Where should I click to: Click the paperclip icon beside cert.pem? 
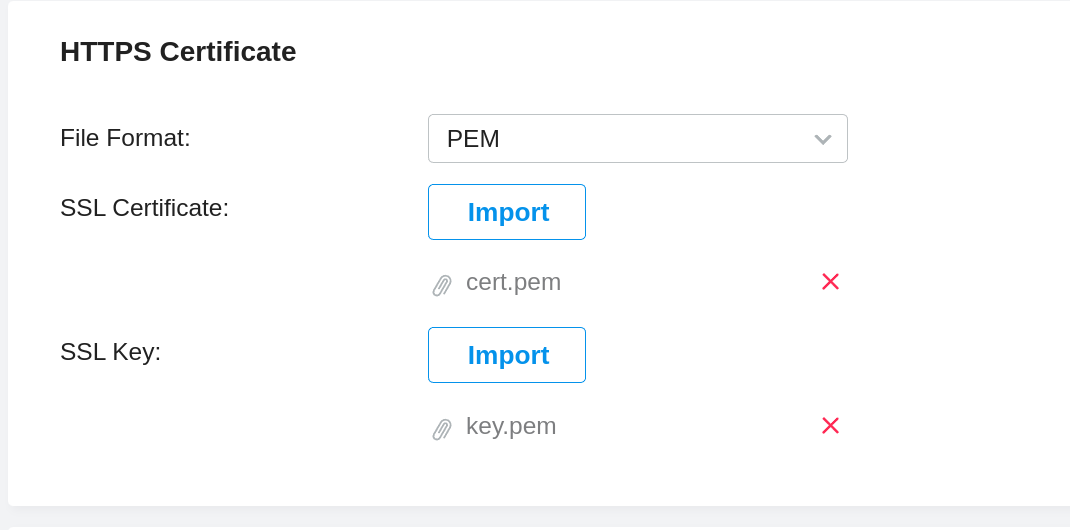pos(442,285)
